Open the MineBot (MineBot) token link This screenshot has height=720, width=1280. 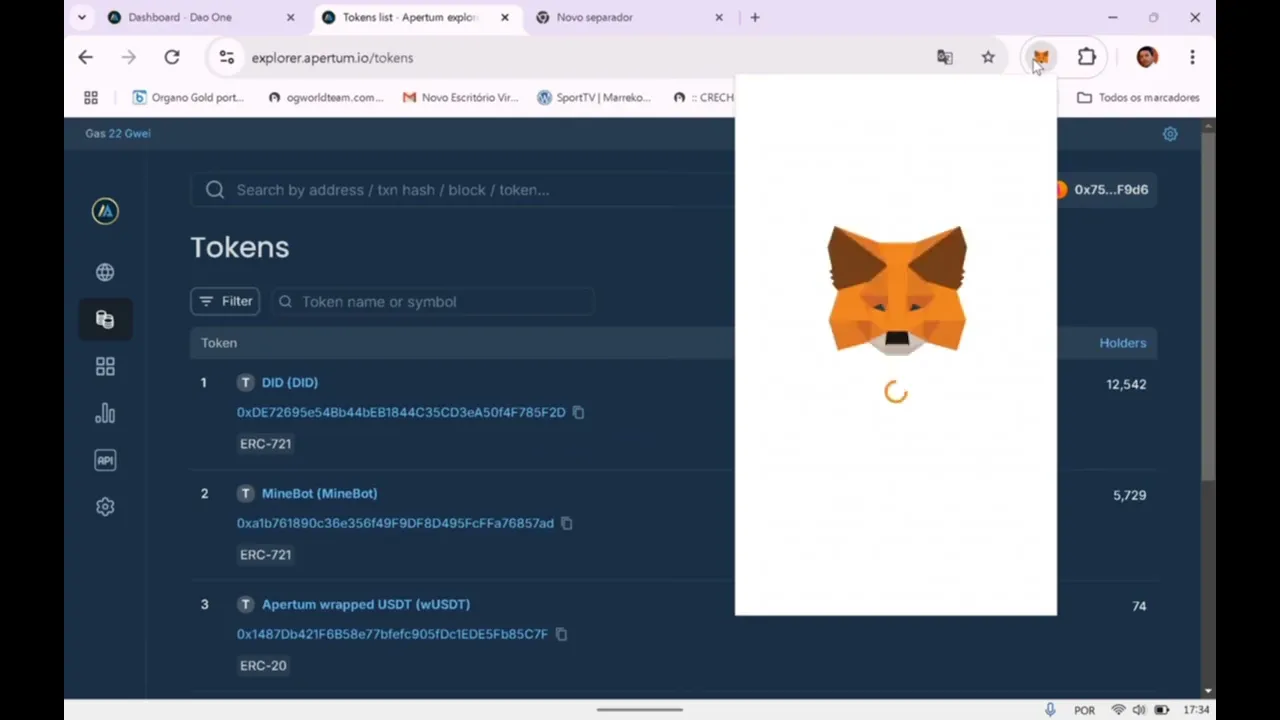tap(319, 493)
